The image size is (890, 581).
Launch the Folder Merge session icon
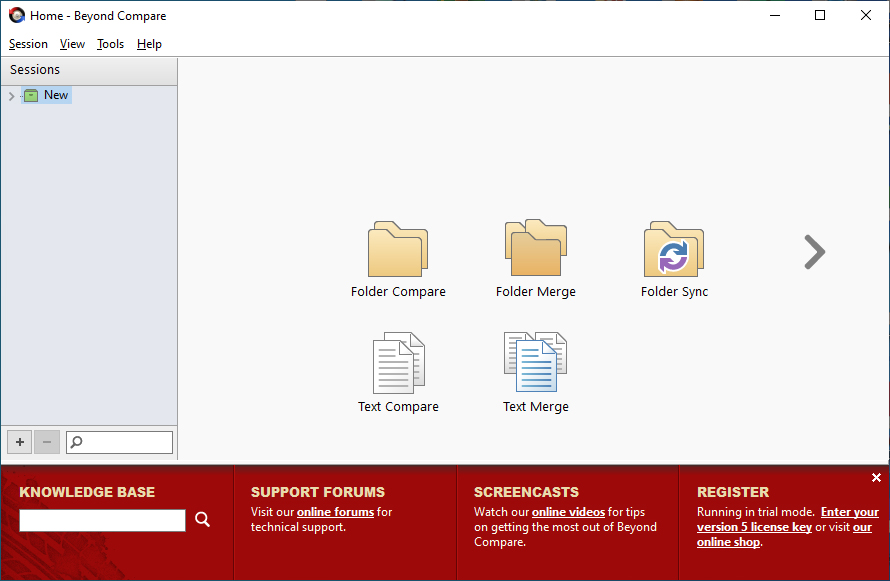pyautogui.click(x=535, y=248)
